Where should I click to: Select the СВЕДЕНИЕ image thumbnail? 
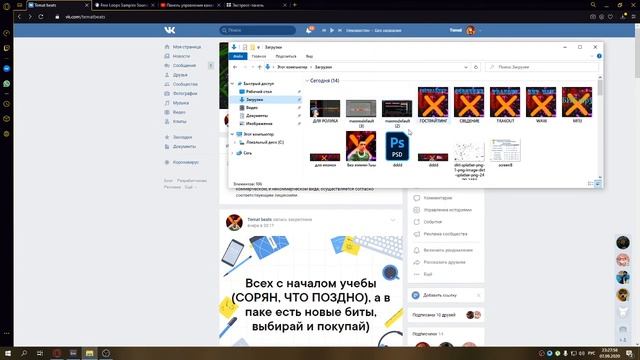469,102
